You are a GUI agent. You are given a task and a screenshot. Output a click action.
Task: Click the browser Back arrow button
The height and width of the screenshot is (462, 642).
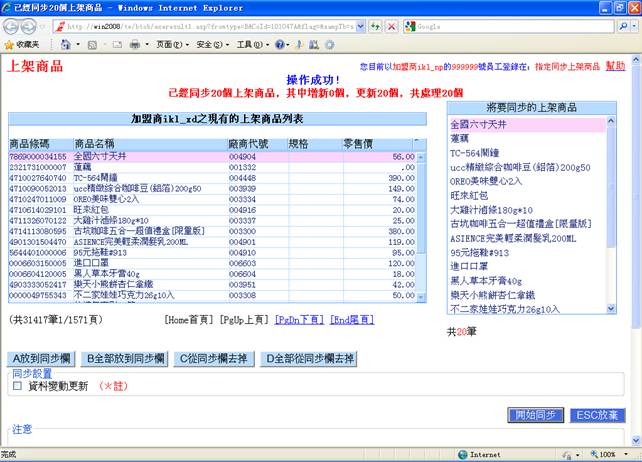13,25
